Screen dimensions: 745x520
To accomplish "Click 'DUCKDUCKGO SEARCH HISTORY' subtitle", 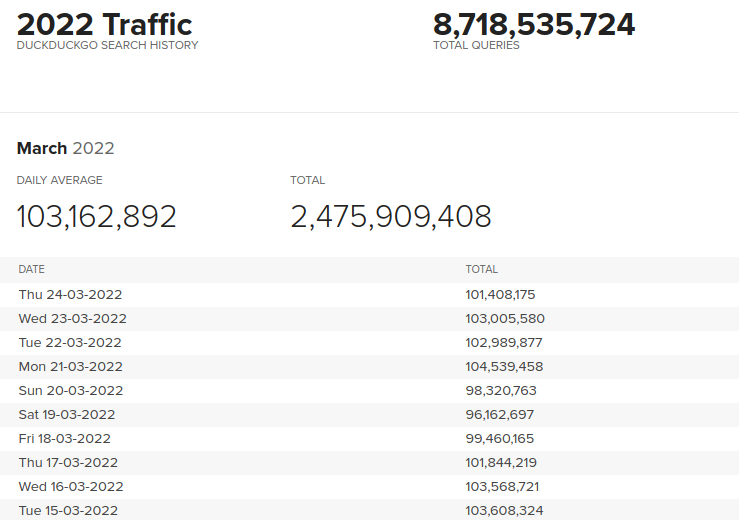I will tap(107, 45).
